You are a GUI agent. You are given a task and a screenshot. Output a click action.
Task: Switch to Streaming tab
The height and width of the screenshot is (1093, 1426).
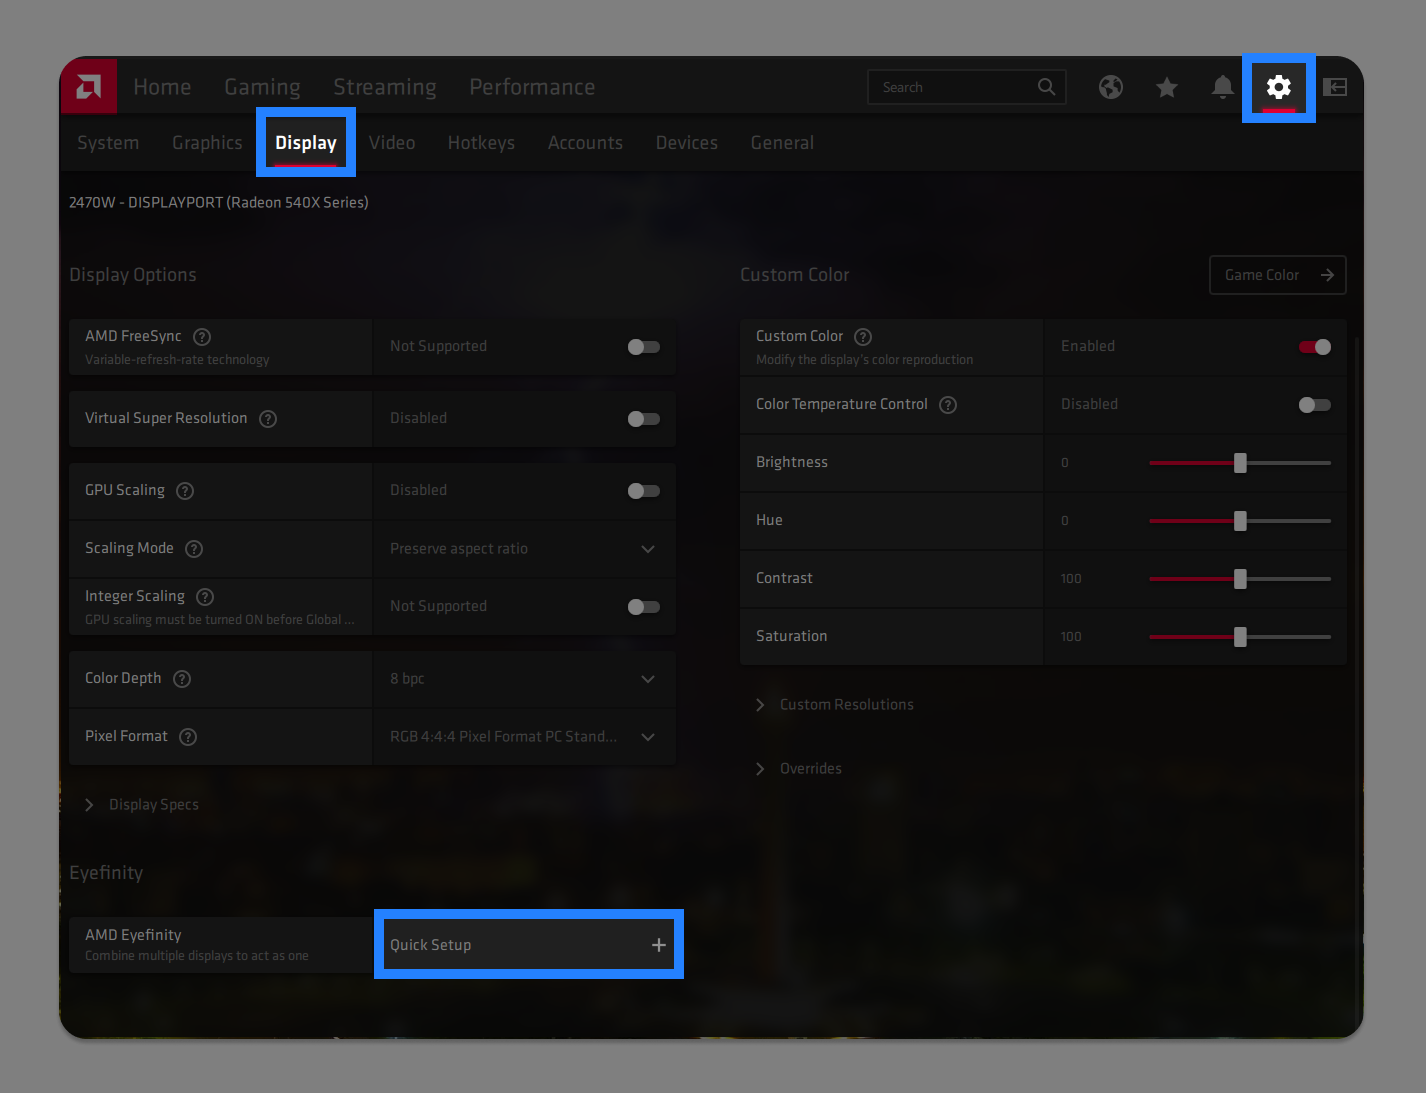(x=385, y=87)
